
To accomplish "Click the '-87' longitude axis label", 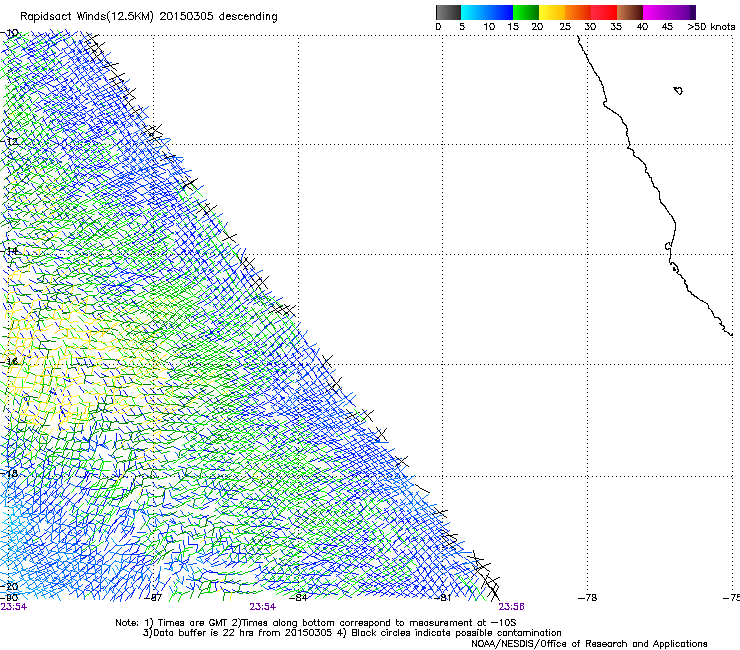I will [153, 598].
